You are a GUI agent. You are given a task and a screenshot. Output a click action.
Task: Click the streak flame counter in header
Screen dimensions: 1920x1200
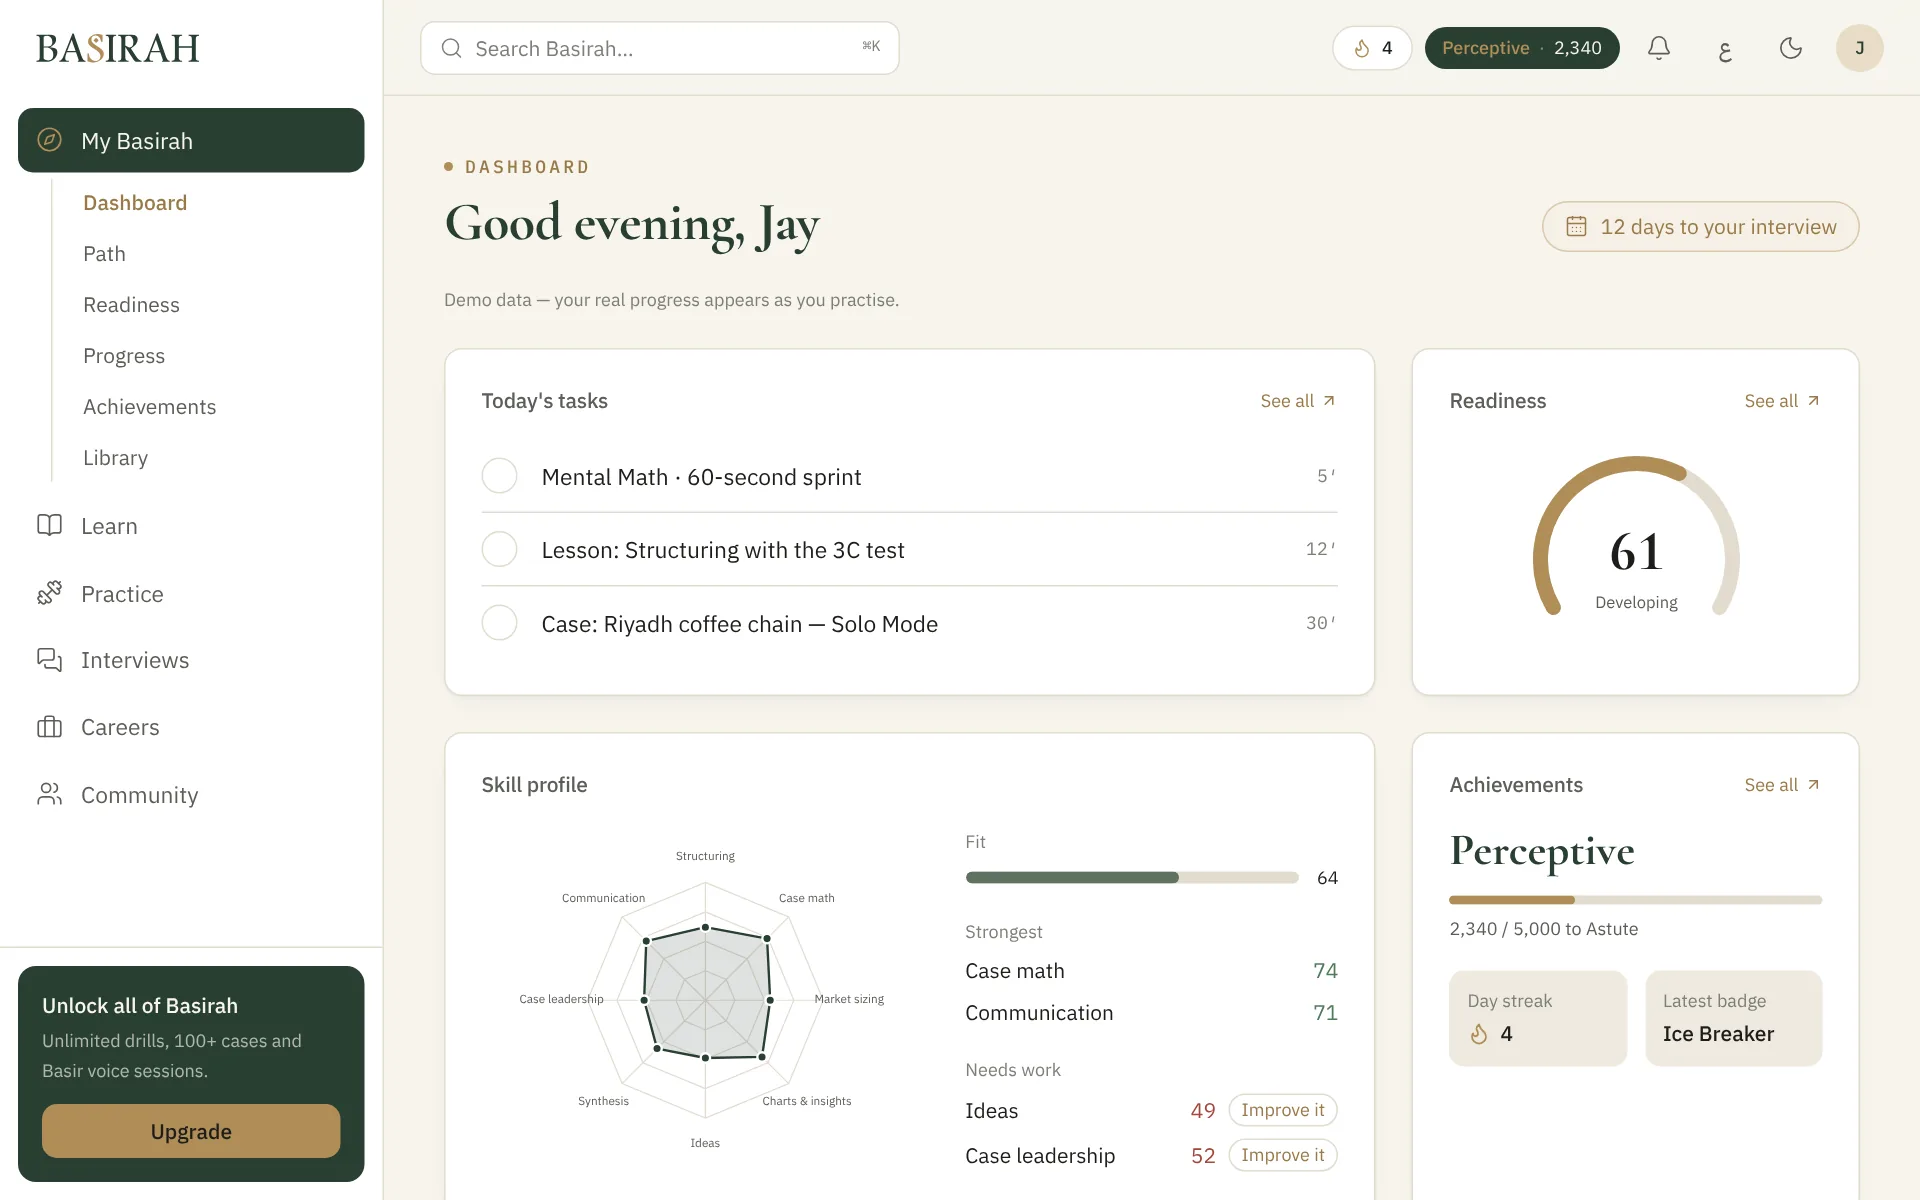click(1372, 48)
